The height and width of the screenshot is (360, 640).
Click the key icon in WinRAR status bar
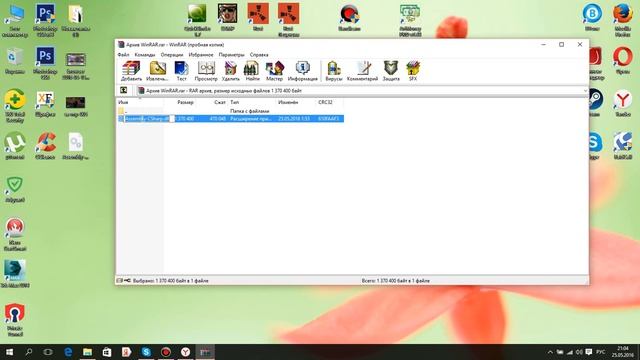[127, 281]
